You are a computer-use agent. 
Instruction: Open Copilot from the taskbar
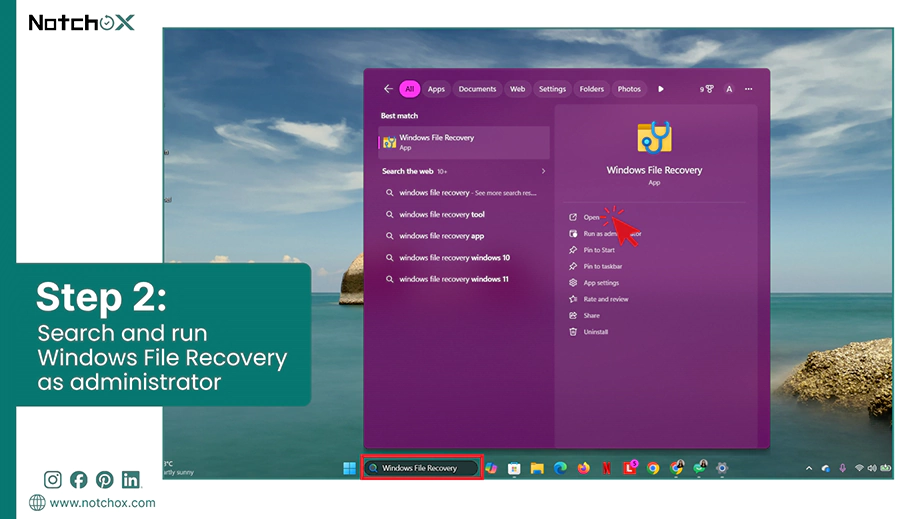[491, 468]
